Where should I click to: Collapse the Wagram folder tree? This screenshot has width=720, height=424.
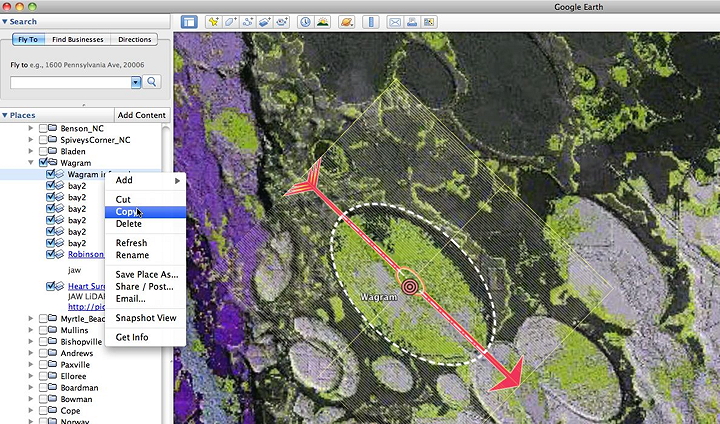tap(31, 163)
